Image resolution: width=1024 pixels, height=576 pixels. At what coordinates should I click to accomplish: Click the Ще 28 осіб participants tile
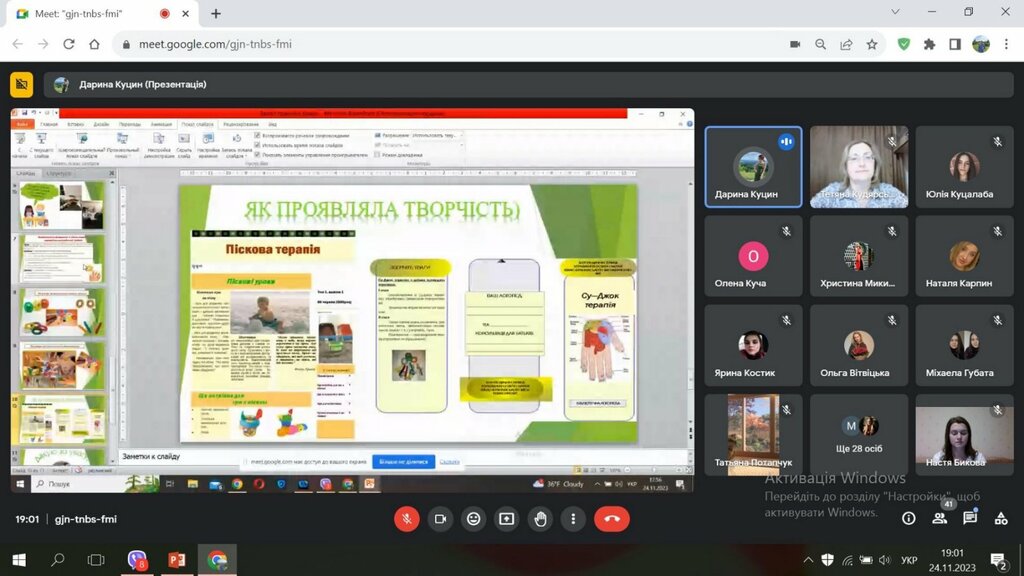[859, 433]
